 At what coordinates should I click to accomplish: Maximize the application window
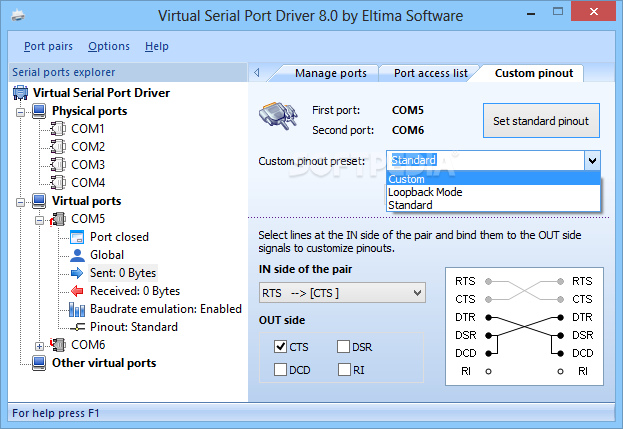pyautogui.click(x=558, y=12)
